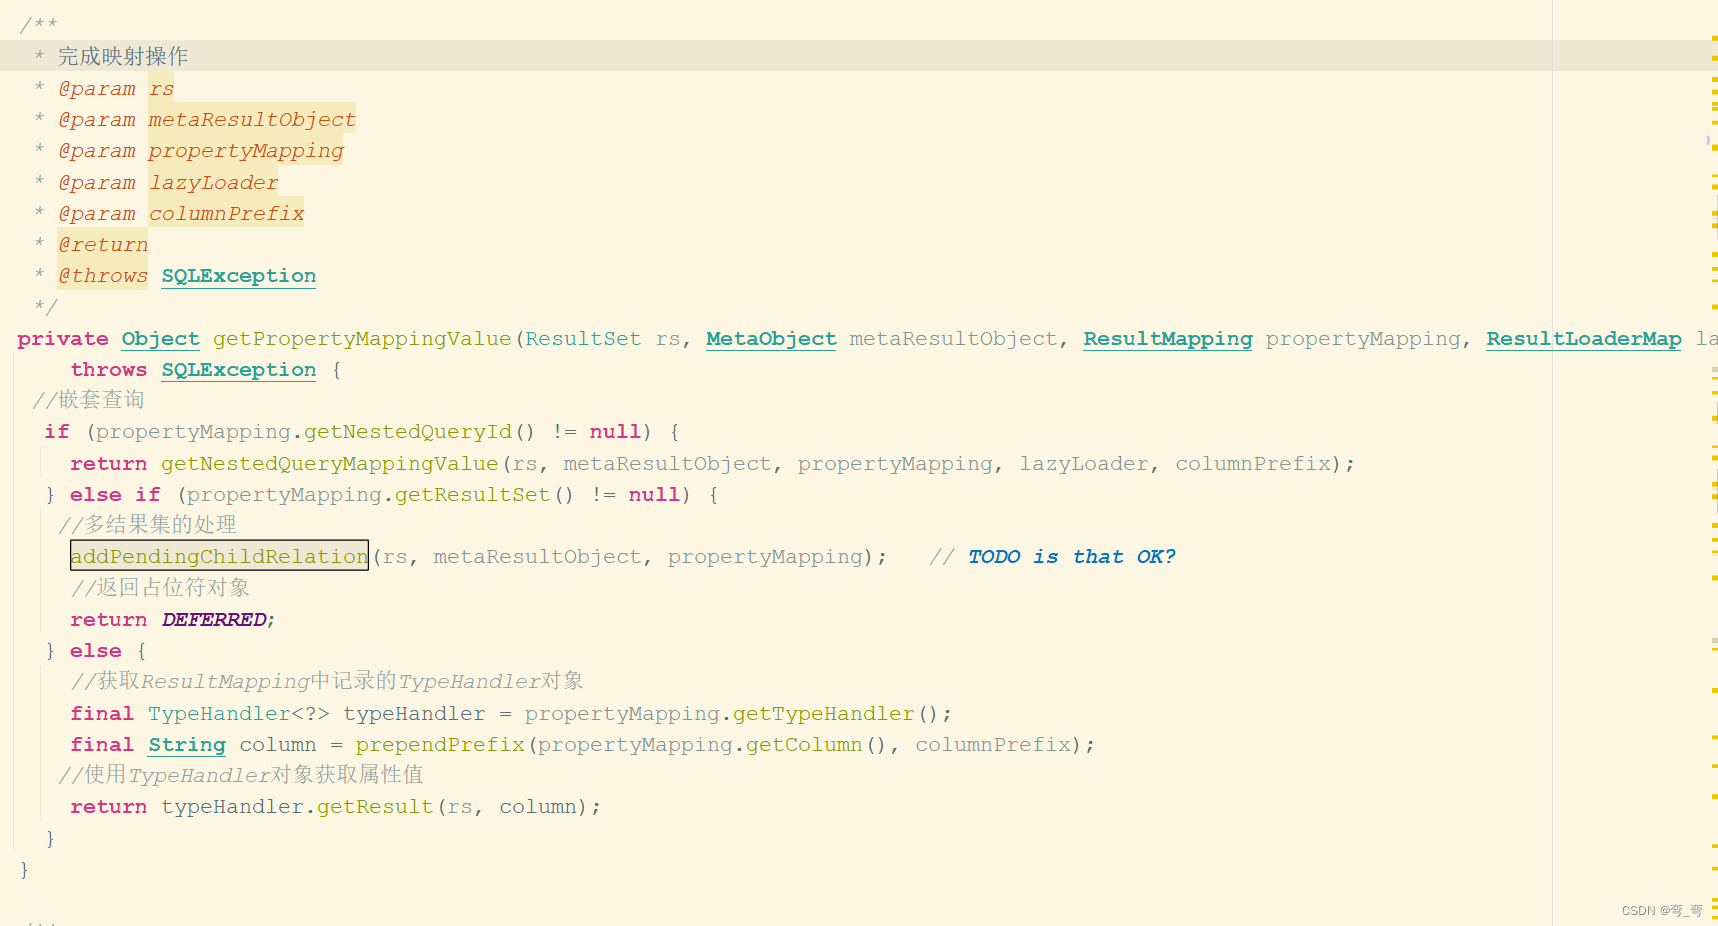Image resolution: width=1718 pixels, height=926 pixels.
Task: Click the ResultSet parameter type
Action: [x=583, y=339]
